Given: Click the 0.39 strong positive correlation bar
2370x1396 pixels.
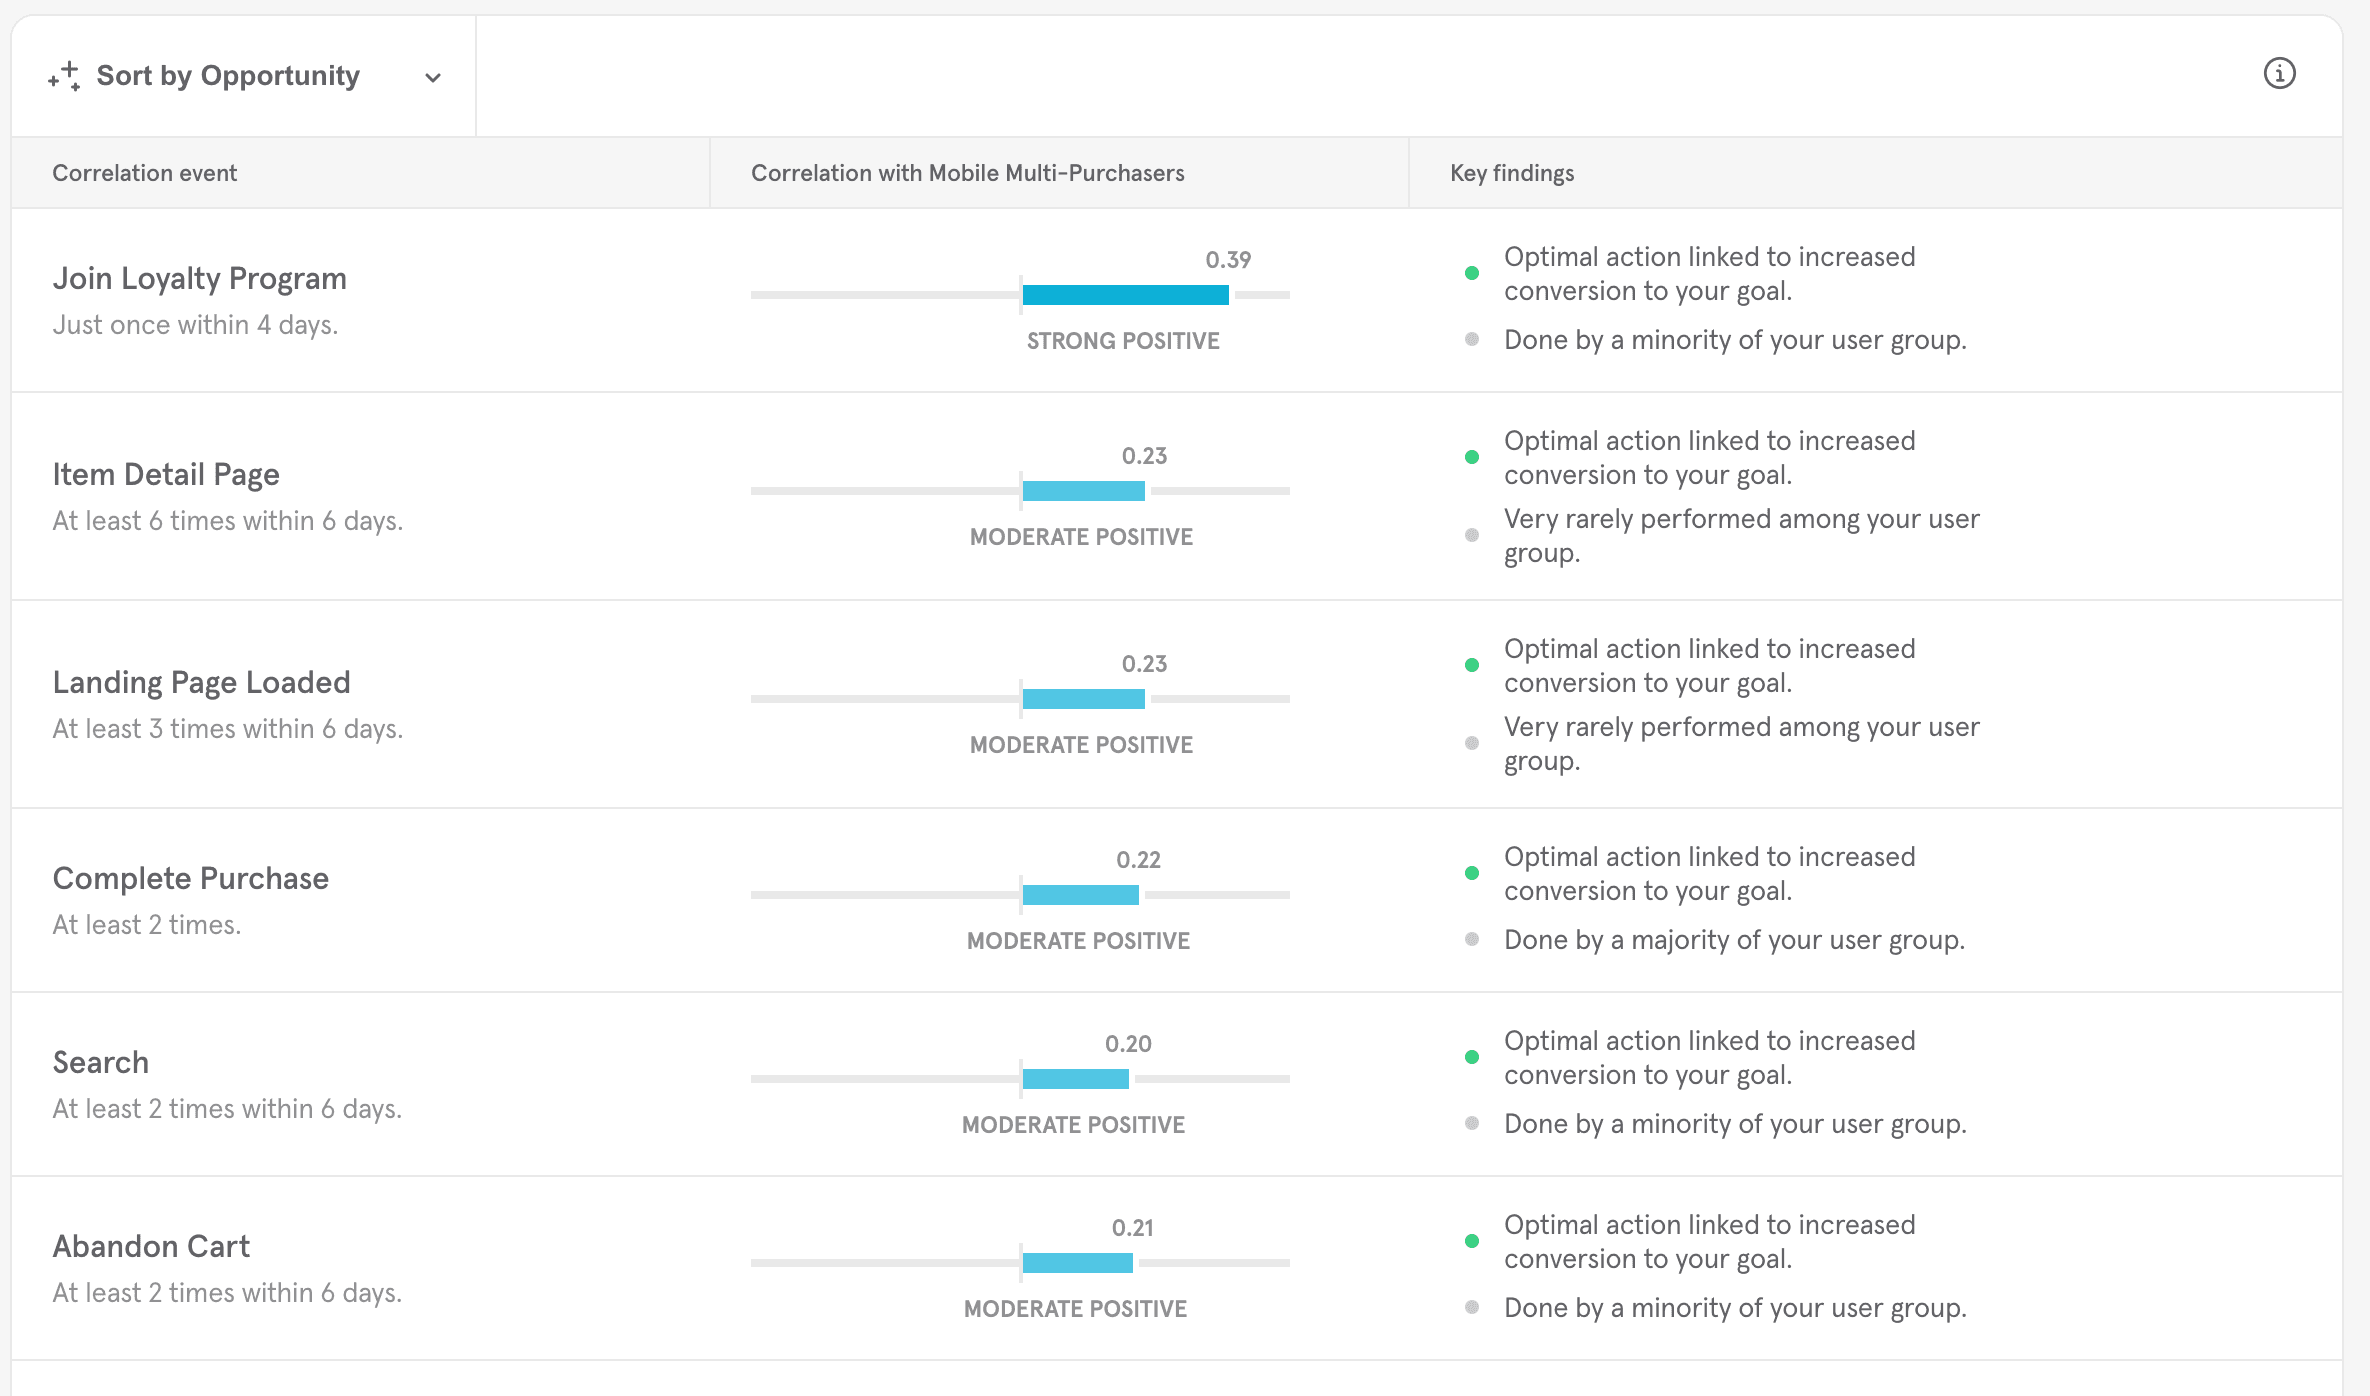Looking at the screenshot, I should pyautogui.click(x=1124, y=294).
